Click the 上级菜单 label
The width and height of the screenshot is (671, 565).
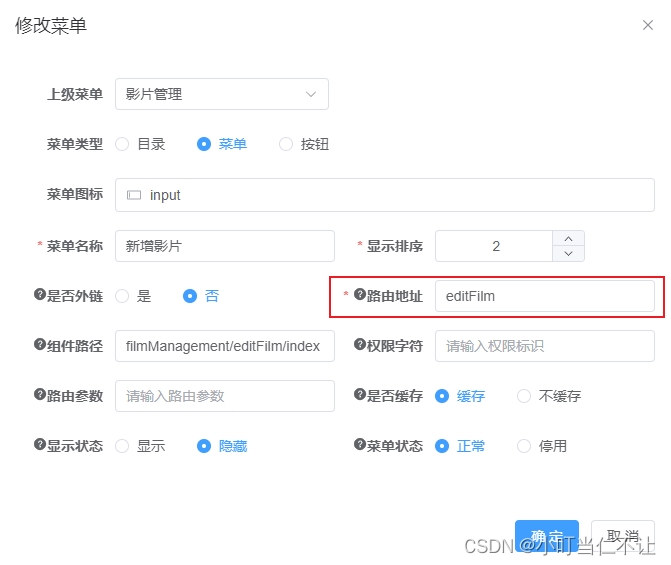tap(75, 94)
